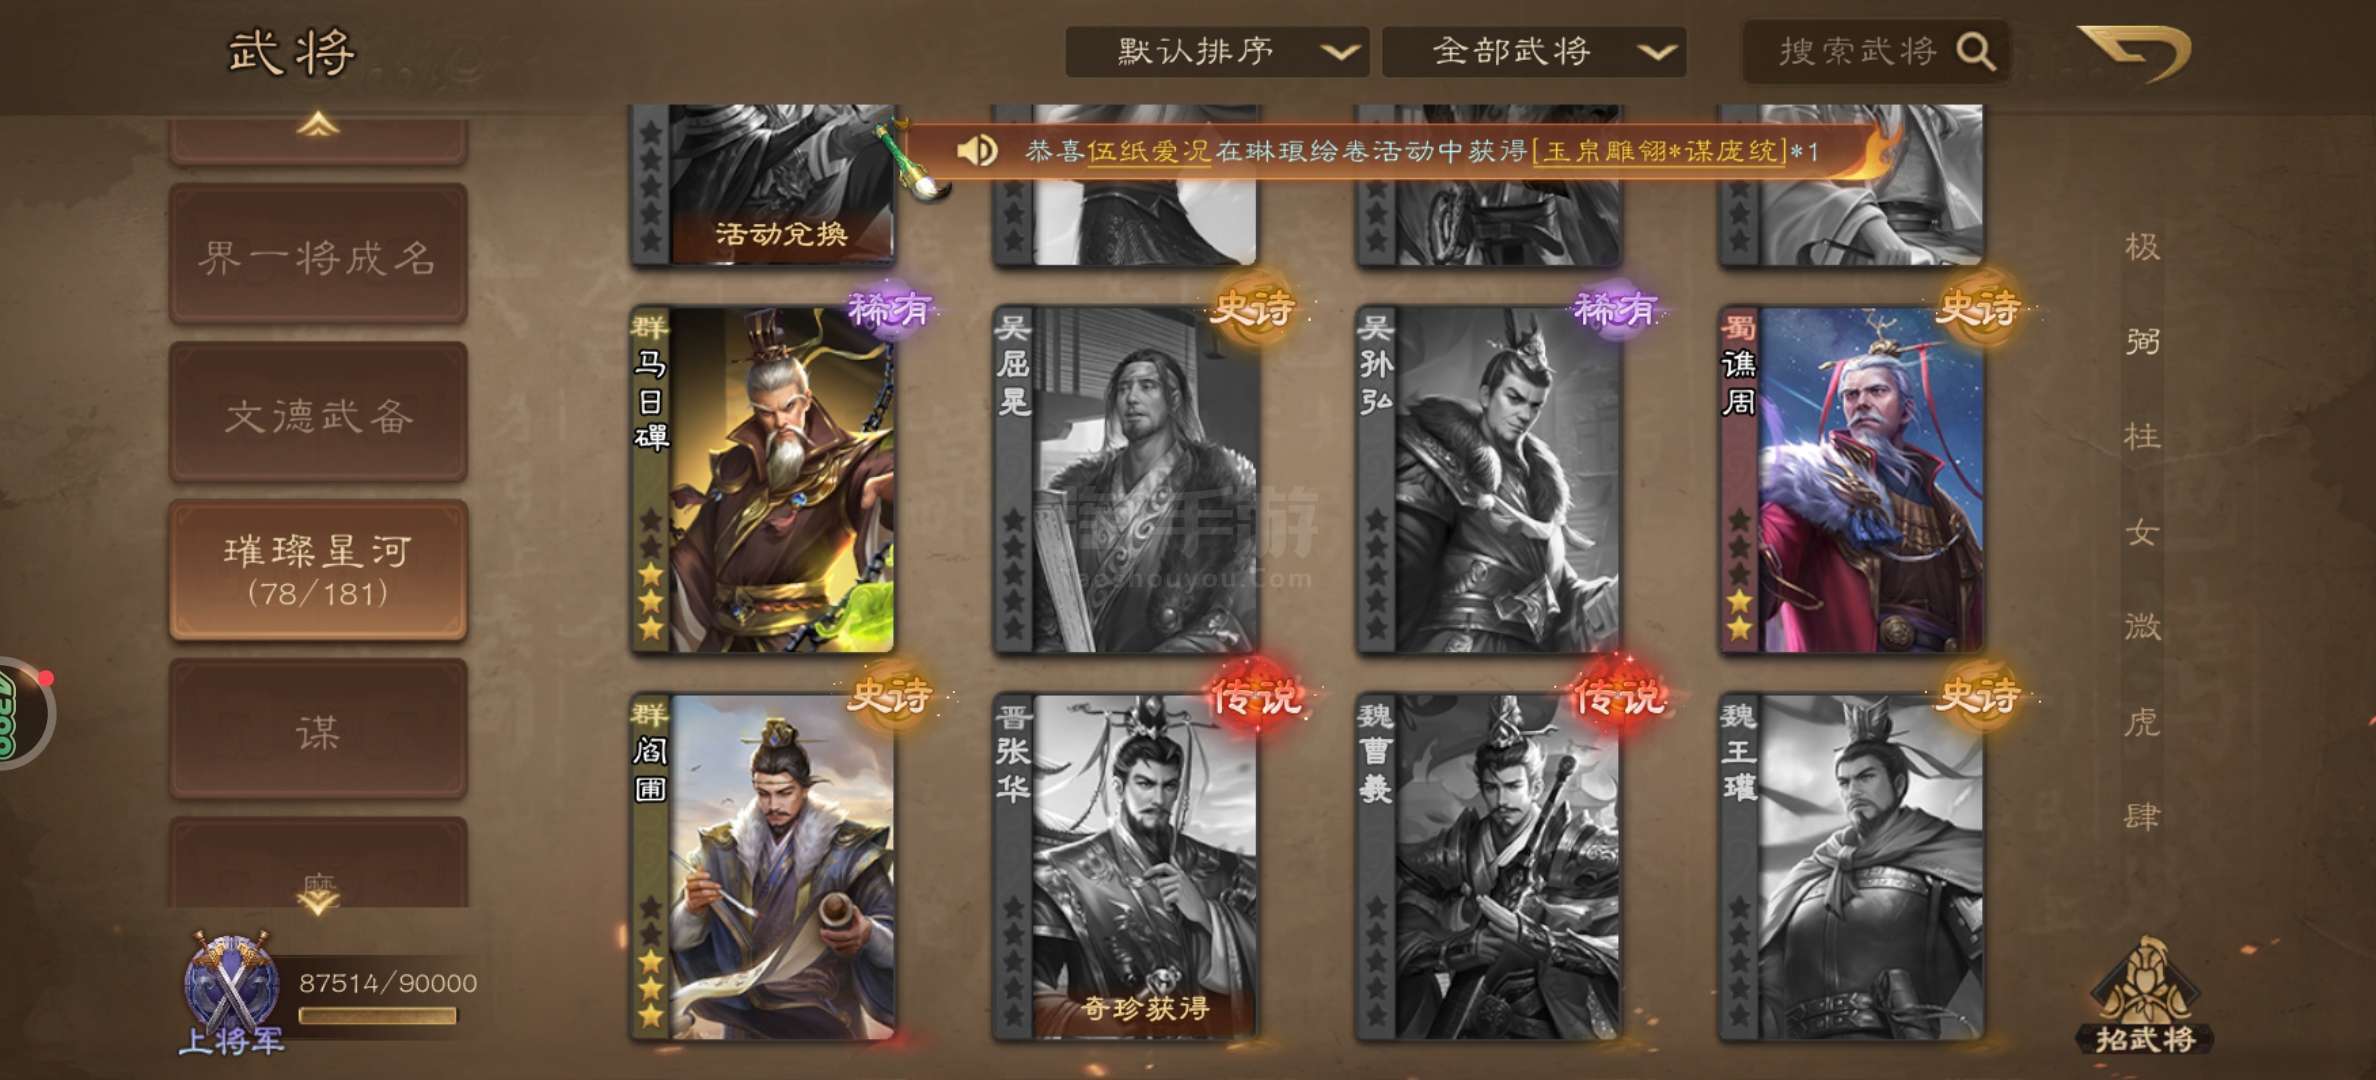Select the 文德武备 category tab
Viewport: 2376px width, 1080px height.
click(x=318, y=414)
